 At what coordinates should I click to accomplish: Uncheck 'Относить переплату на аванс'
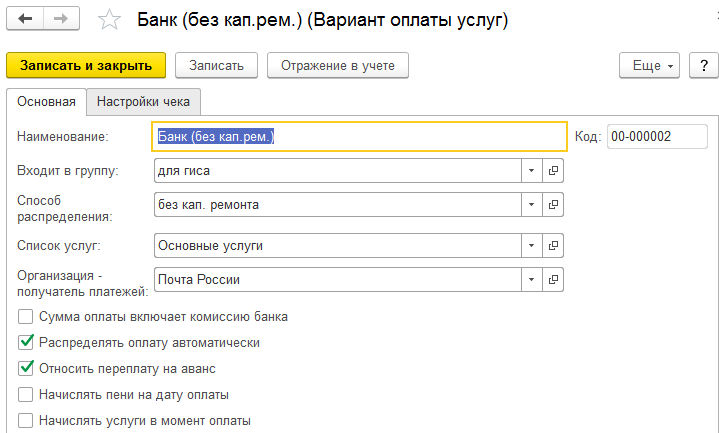(x=26, y=368)
